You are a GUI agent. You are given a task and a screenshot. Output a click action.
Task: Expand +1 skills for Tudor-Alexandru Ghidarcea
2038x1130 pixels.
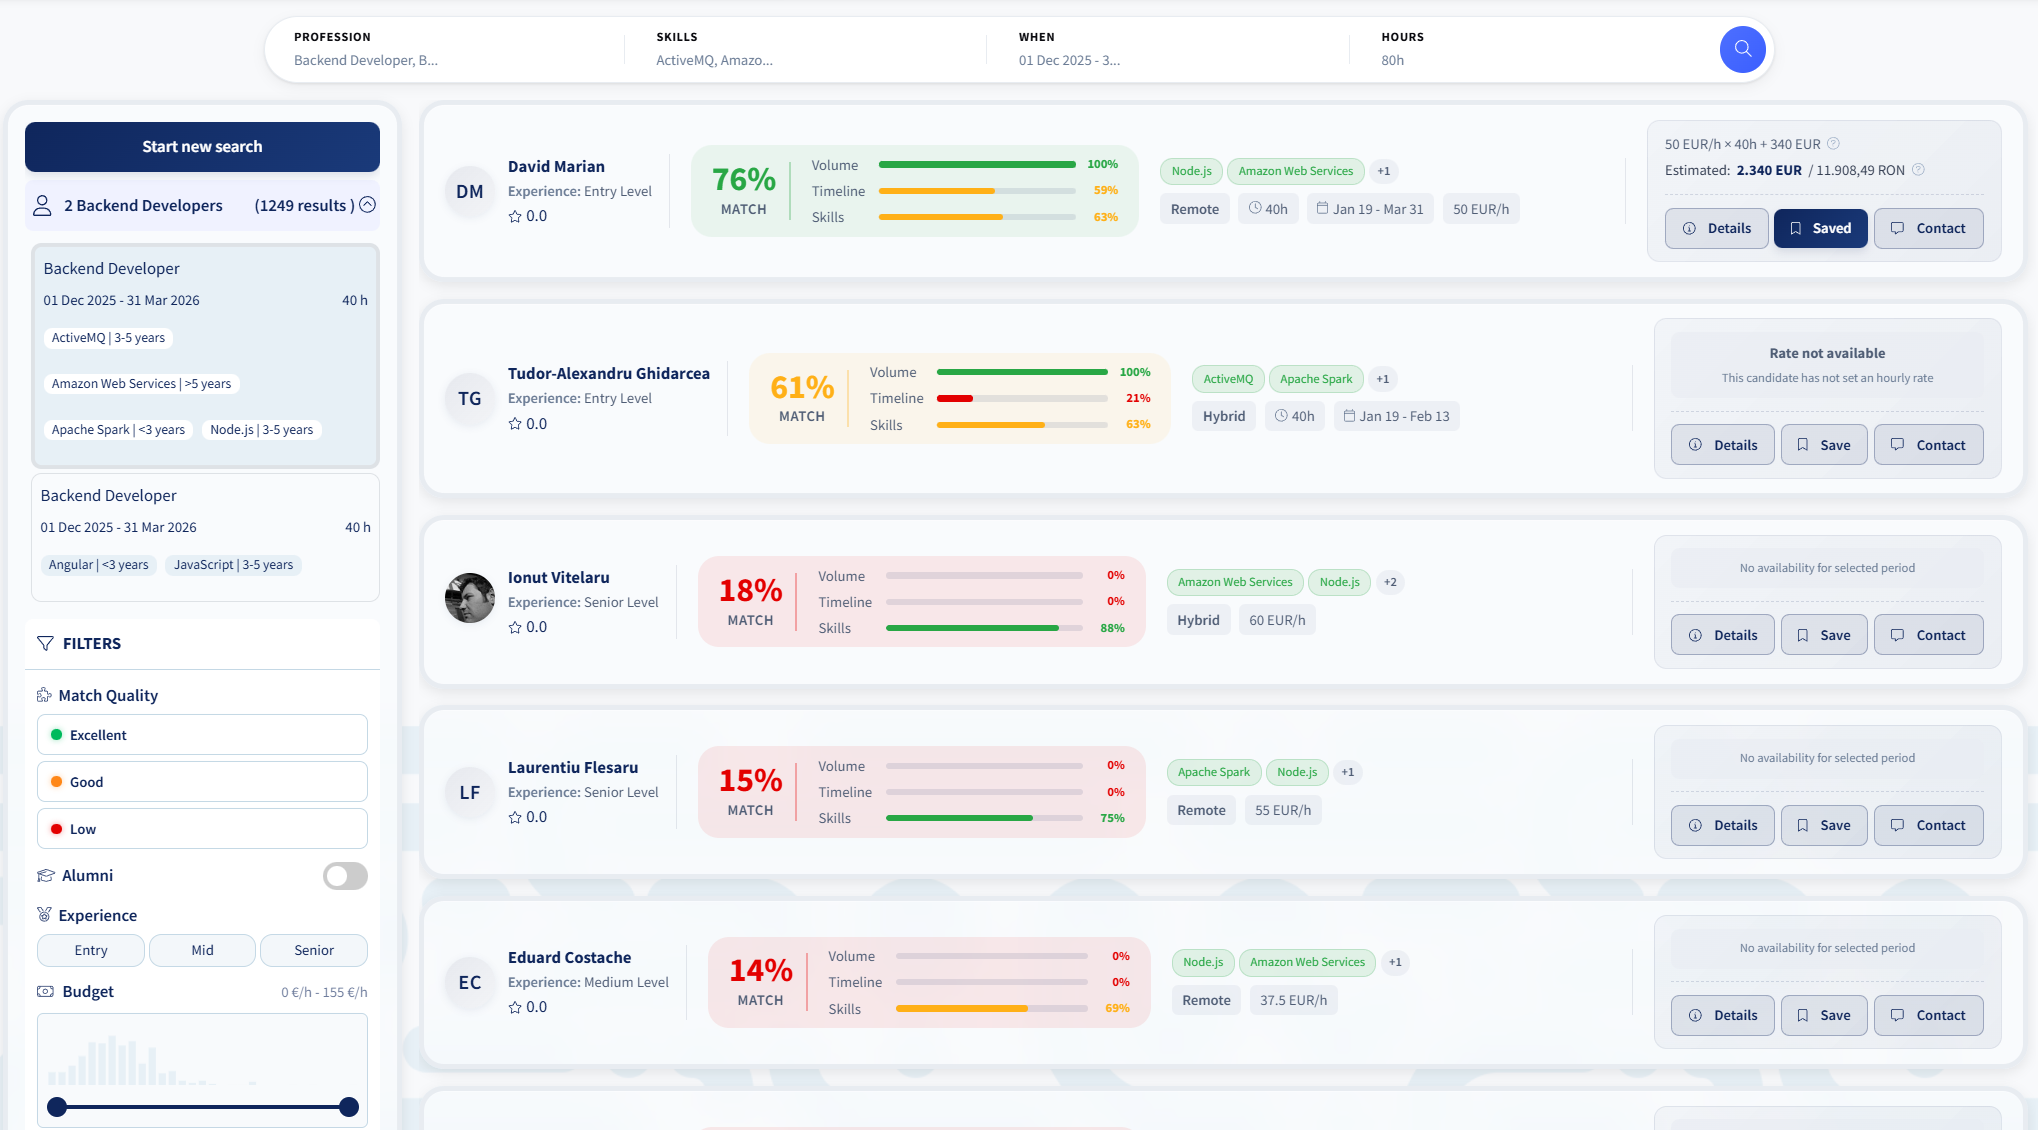1382,379
